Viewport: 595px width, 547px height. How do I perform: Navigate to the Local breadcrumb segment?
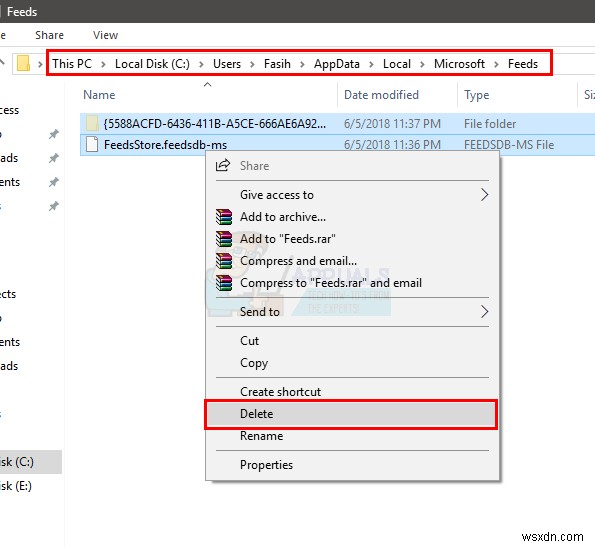[397, 64]
